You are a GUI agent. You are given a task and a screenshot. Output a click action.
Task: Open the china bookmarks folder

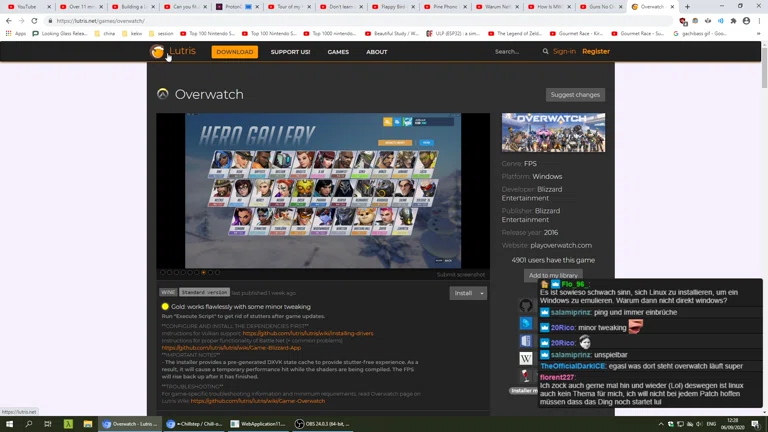(x=105, y=33)
